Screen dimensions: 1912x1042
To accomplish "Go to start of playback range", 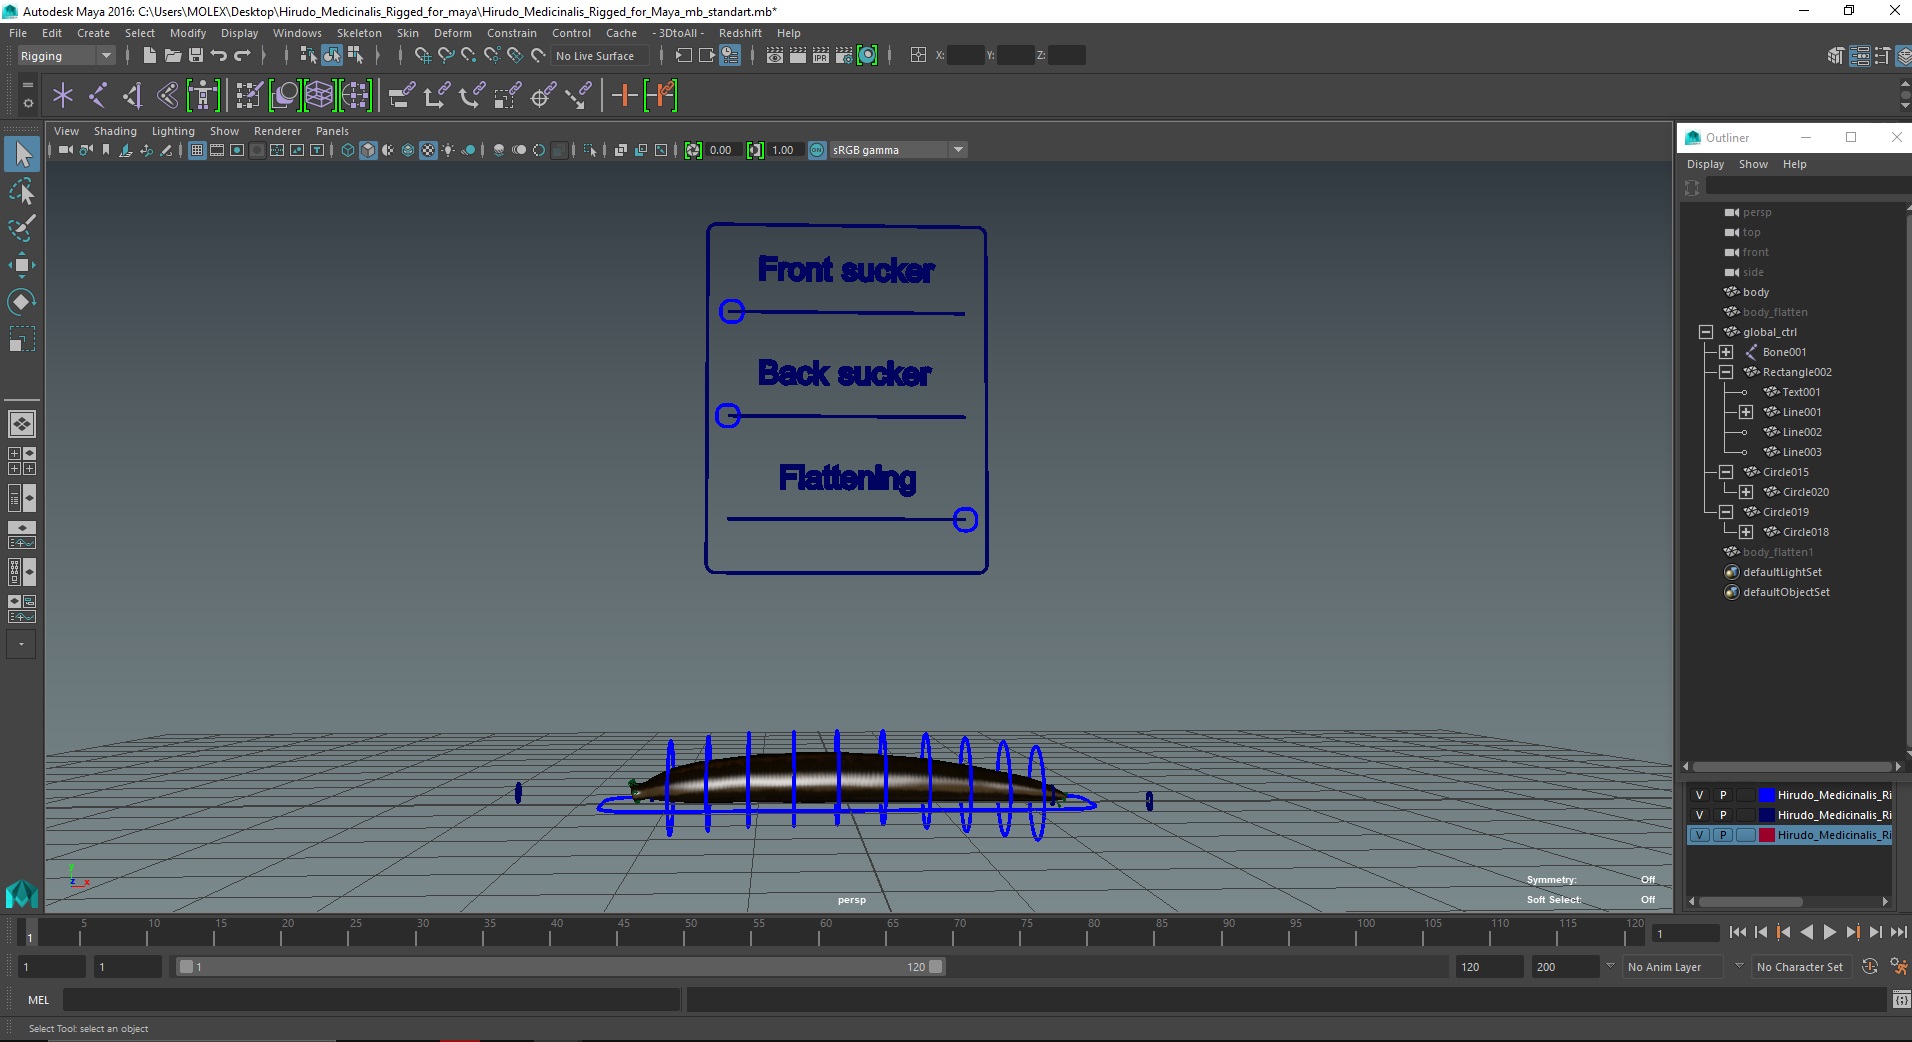I will click(x=1737, y=932).
